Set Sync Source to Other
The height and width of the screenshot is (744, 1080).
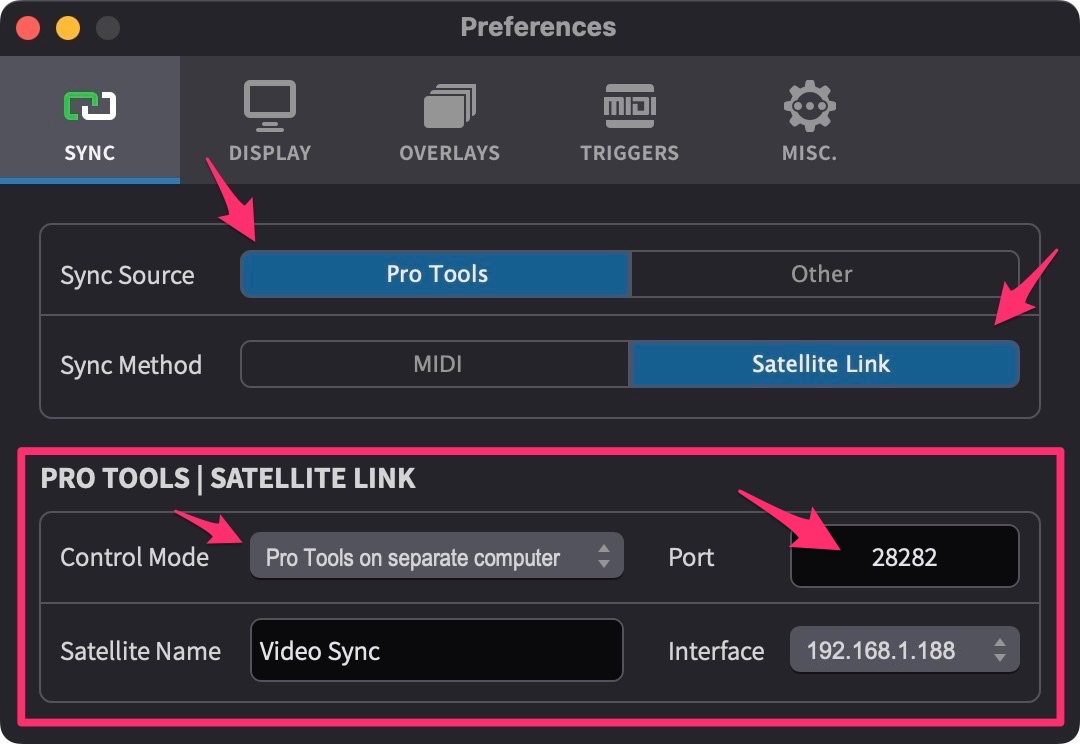824,274
